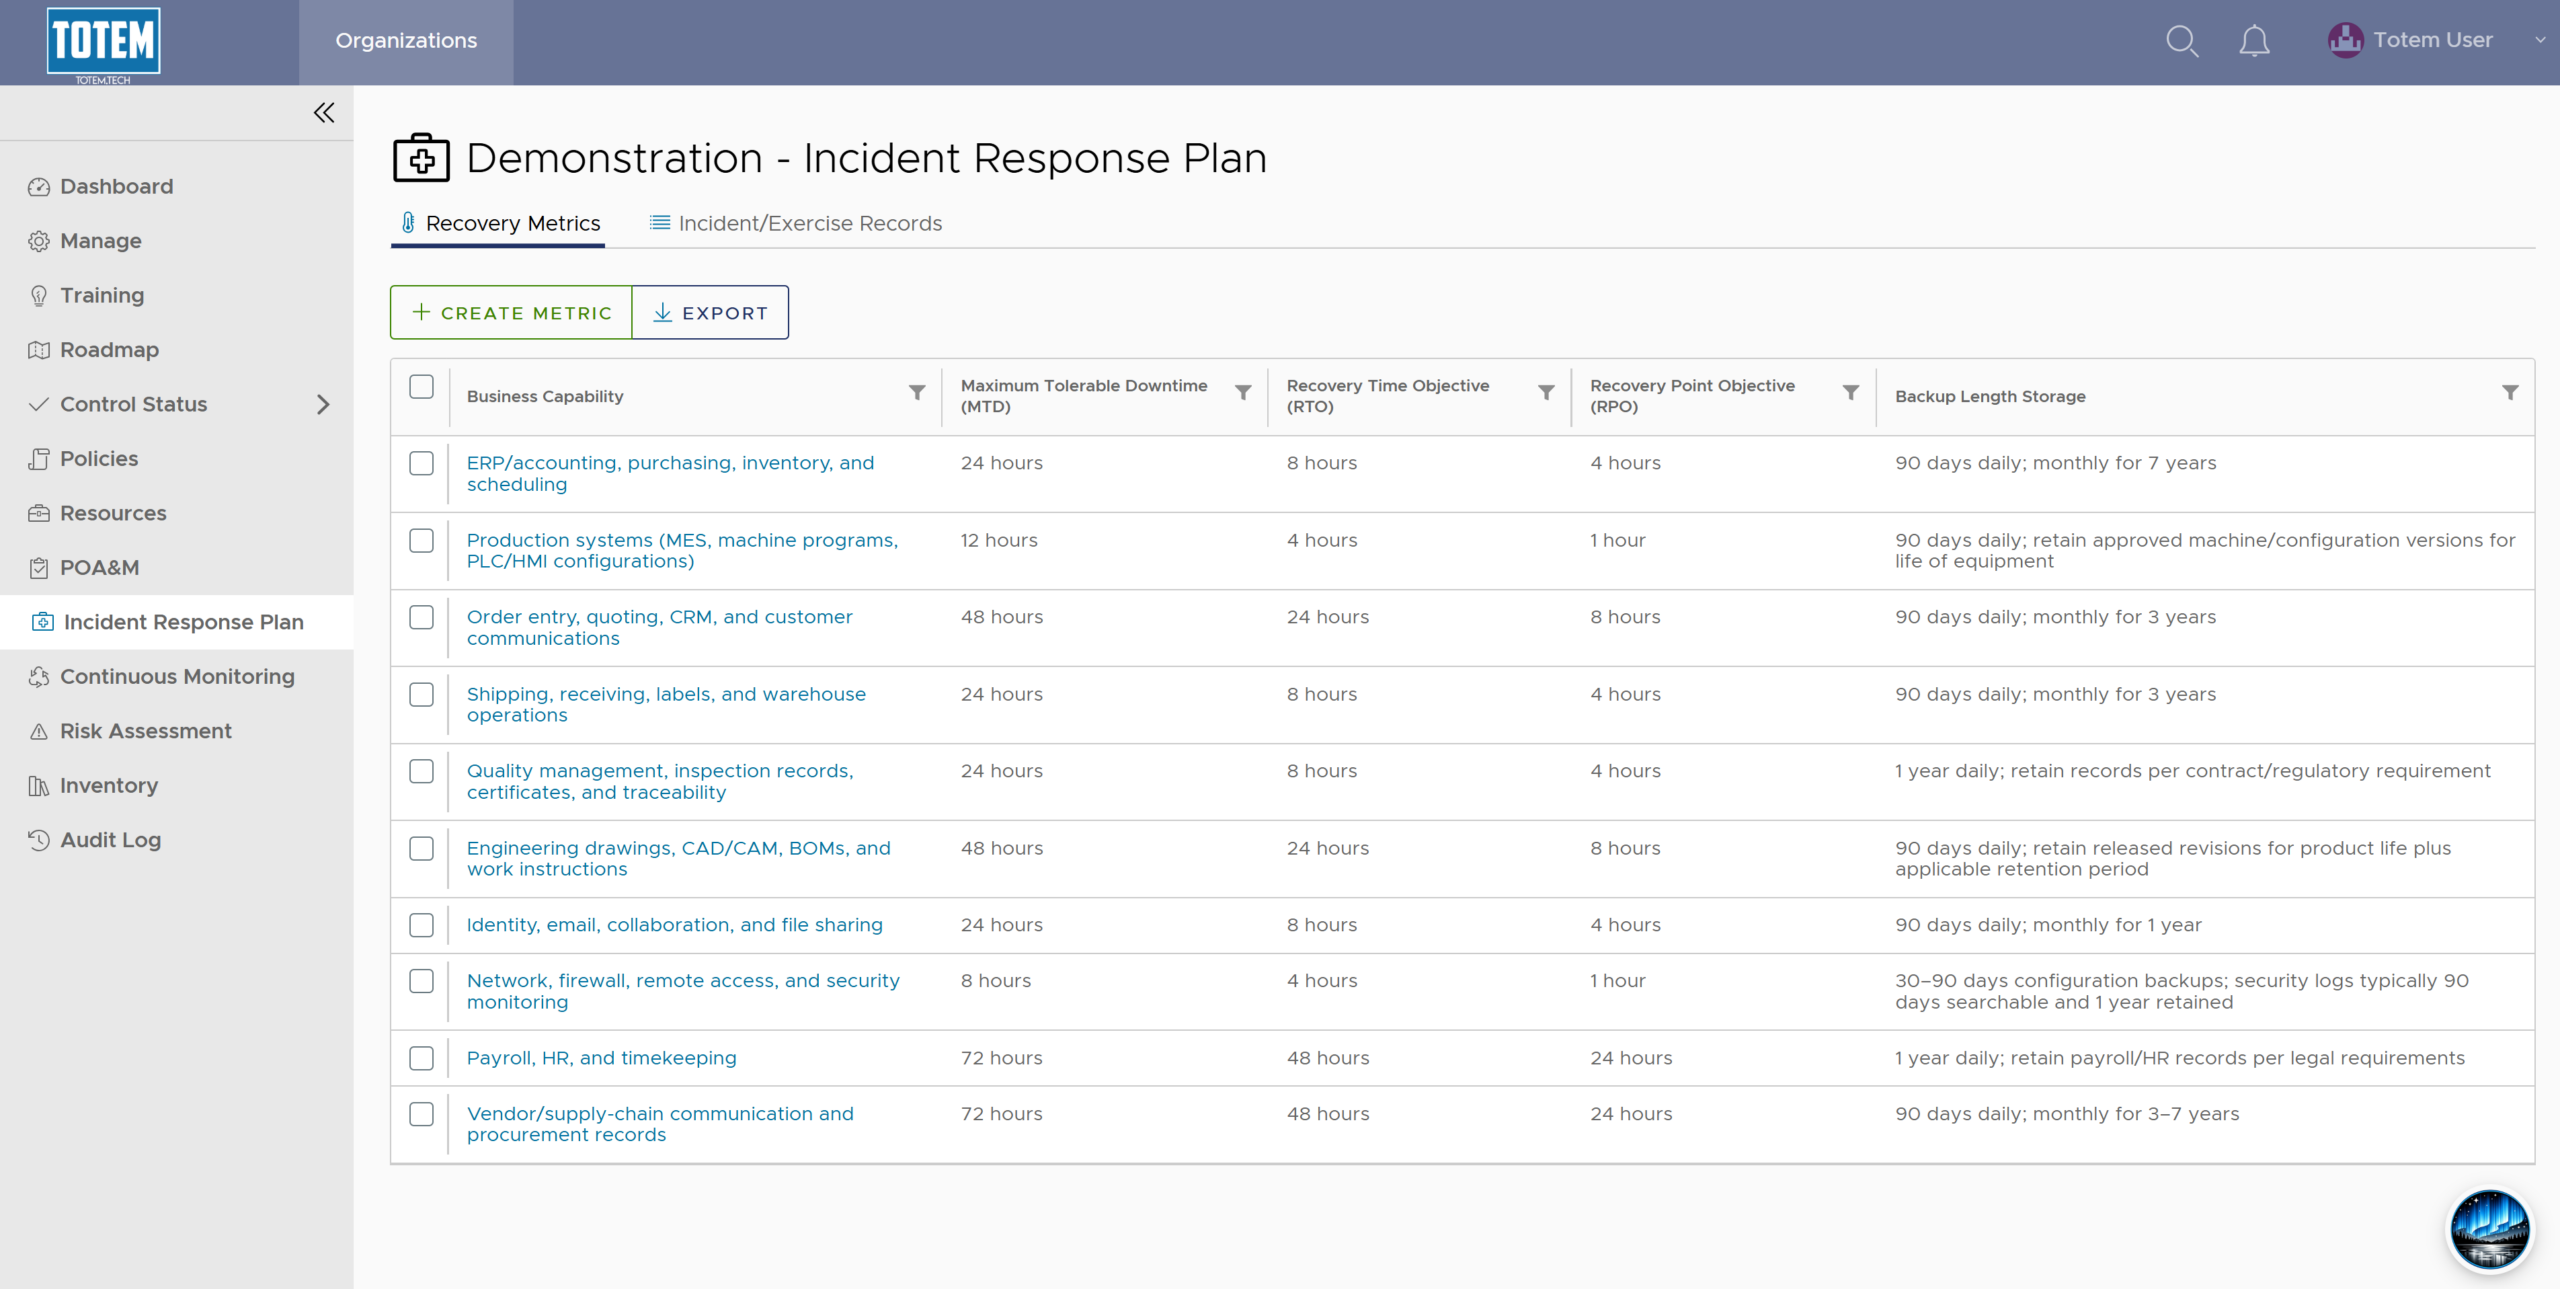Go to Dashboard in sidebar
Image resolution: width=2560 pixels, height=1289 pixels.
click(x=116, y=187)
